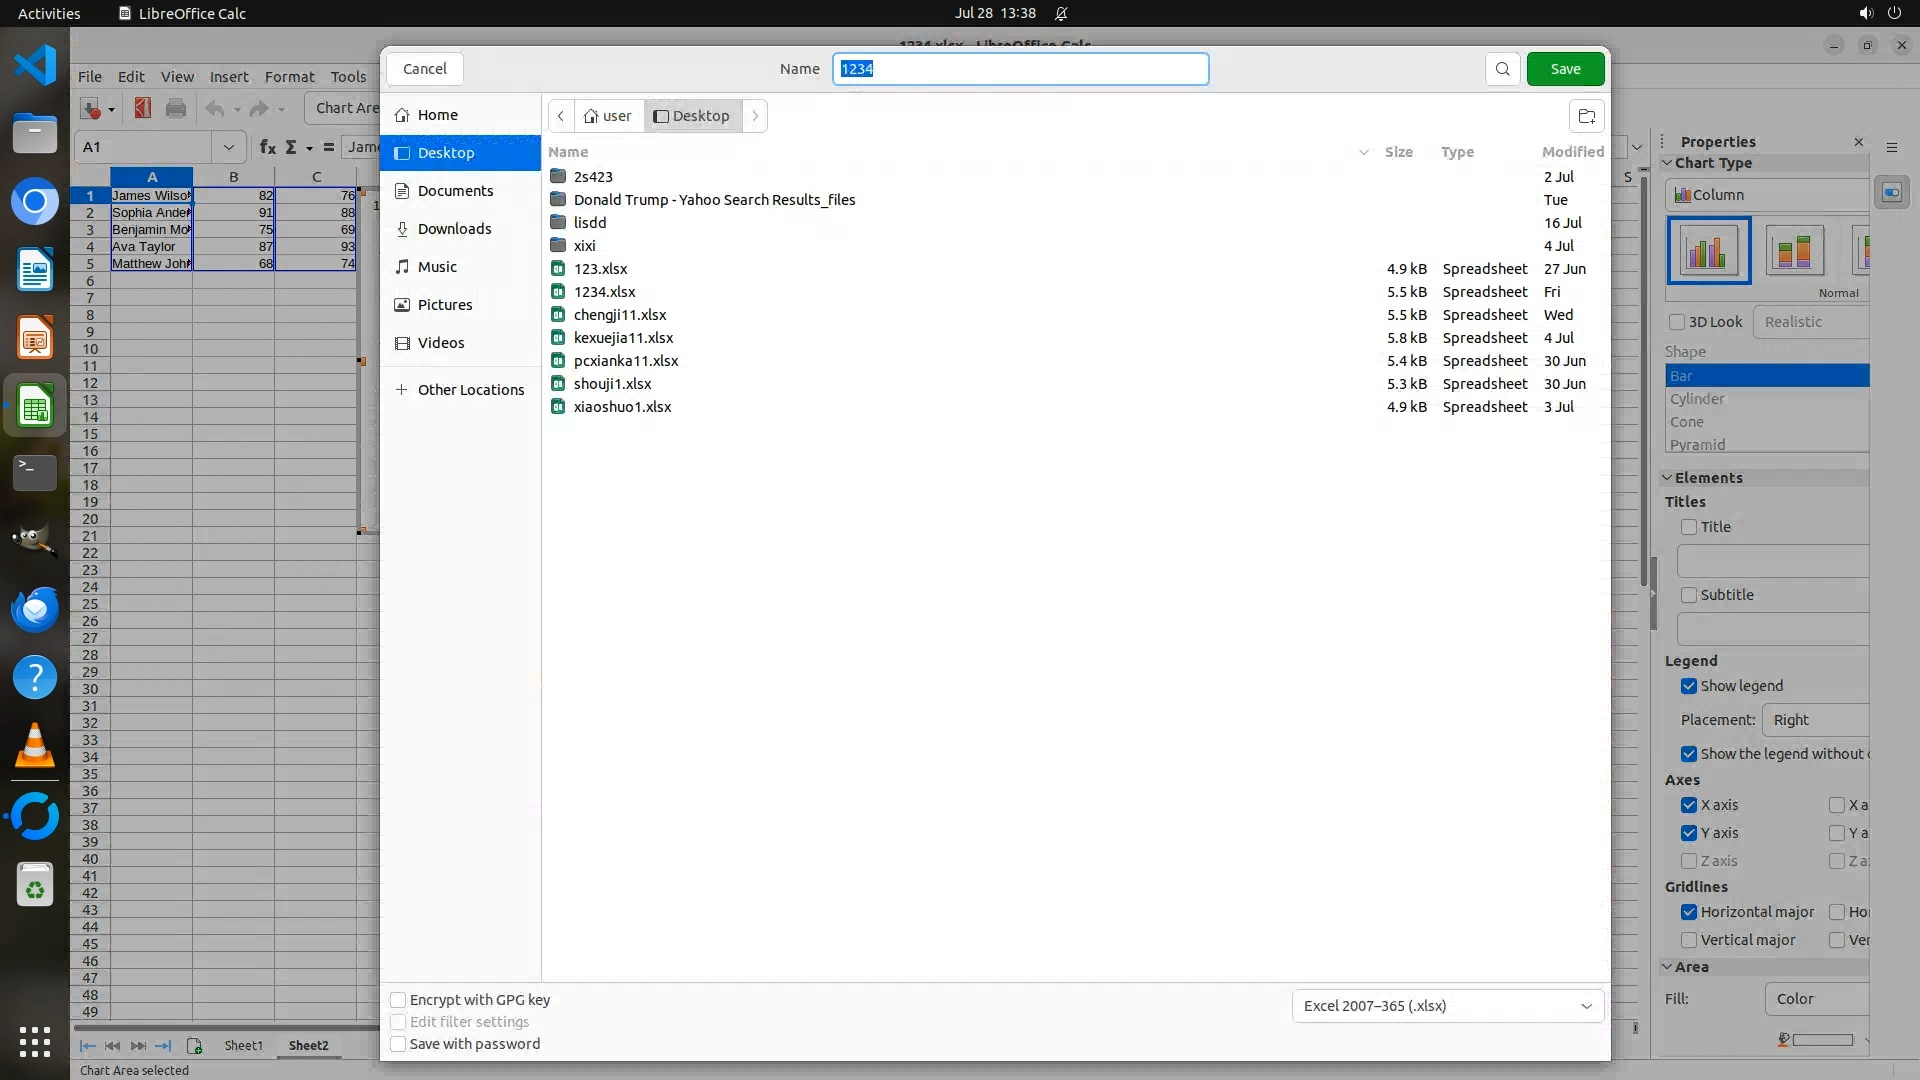Screen dimensions: 1920x1080
Task: Open Music folder in sidebar
Action: pos(437,267)
